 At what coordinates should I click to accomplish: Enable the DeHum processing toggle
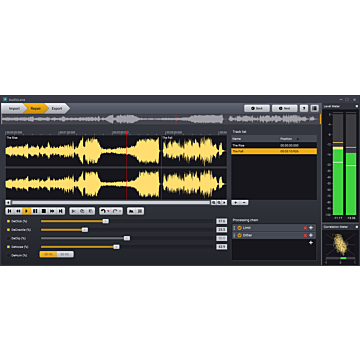[8, 255]
